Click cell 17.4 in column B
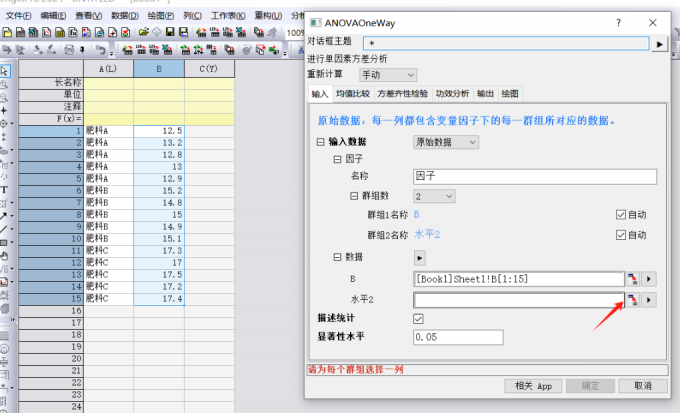This screenshot has height=413, width=680. coord(159,298)
